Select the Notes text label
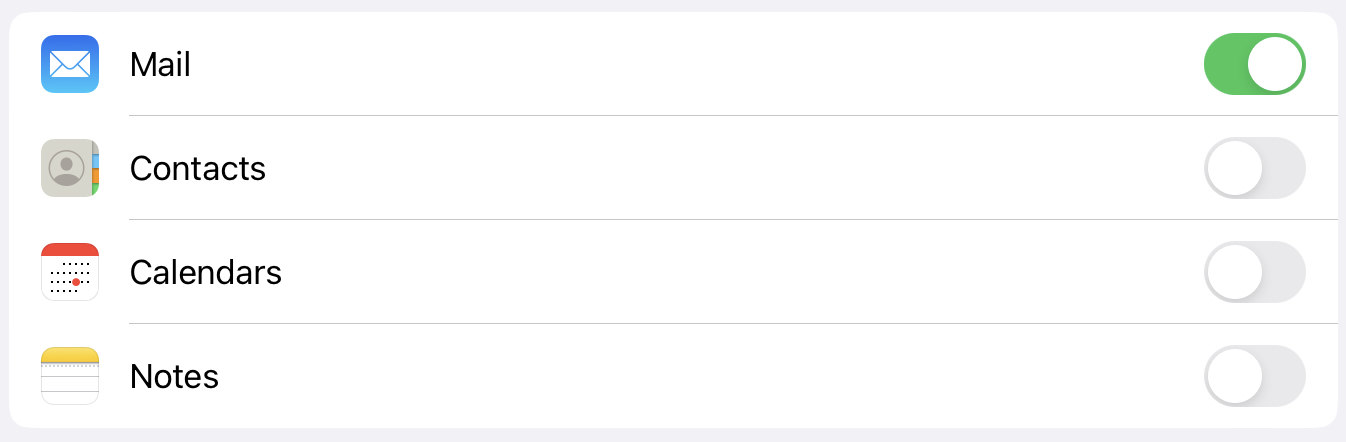This screenshot has width=1346, height=442. 174,377
